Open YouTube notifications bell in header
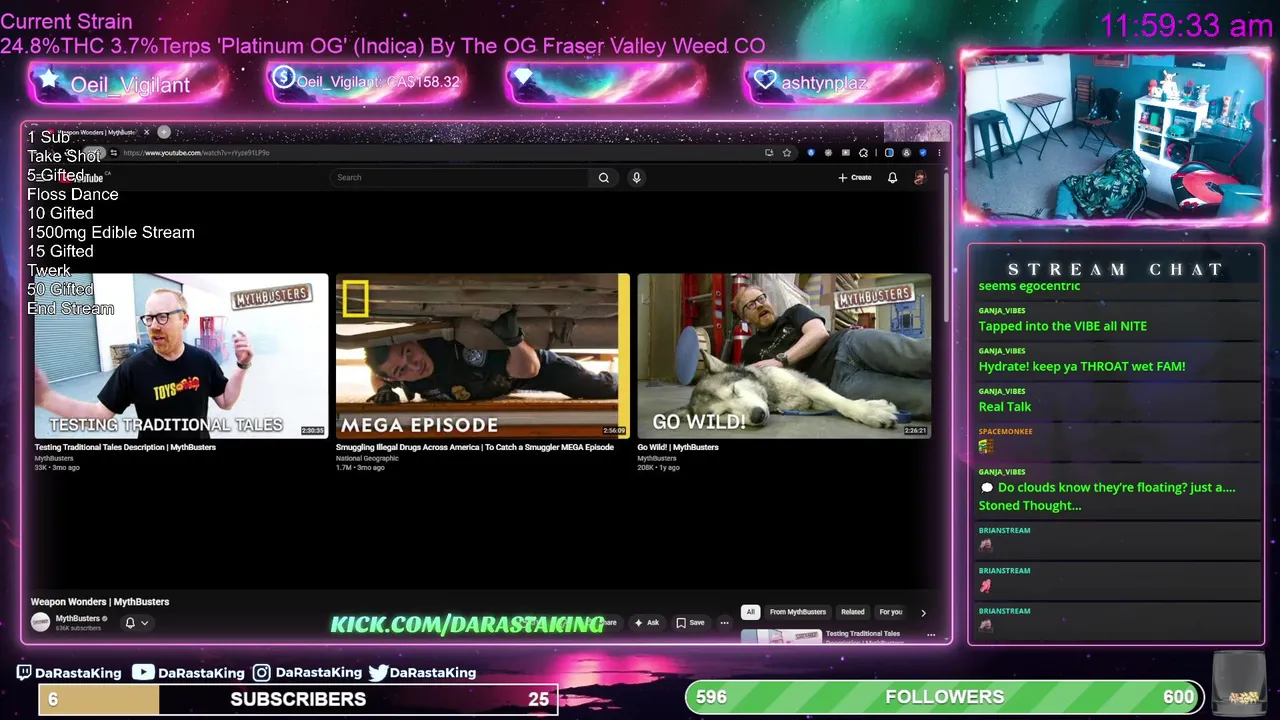This screenshot has height=720, width=1280. [893, 178]
